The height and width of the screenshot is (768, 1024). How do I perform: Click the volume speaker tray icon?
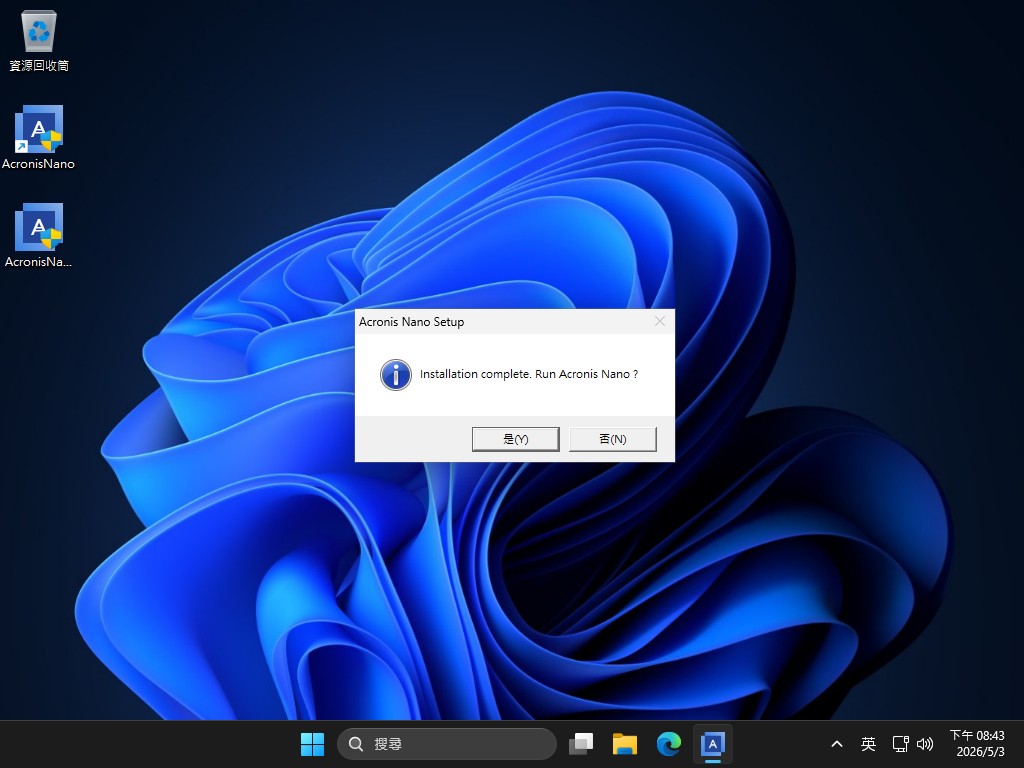[925, 744]
